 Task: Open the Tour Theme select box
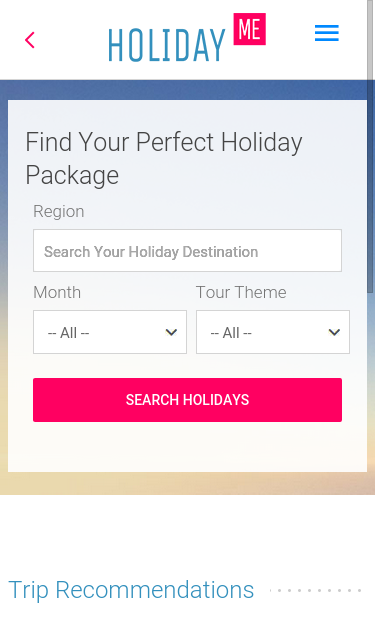coord(273,332)
